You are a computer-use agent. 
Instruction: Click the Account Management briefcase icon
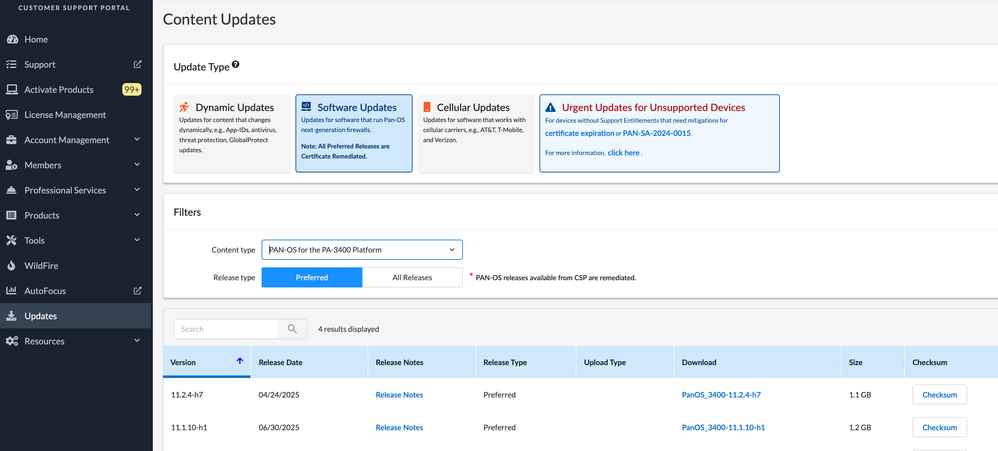pos(11,140)
